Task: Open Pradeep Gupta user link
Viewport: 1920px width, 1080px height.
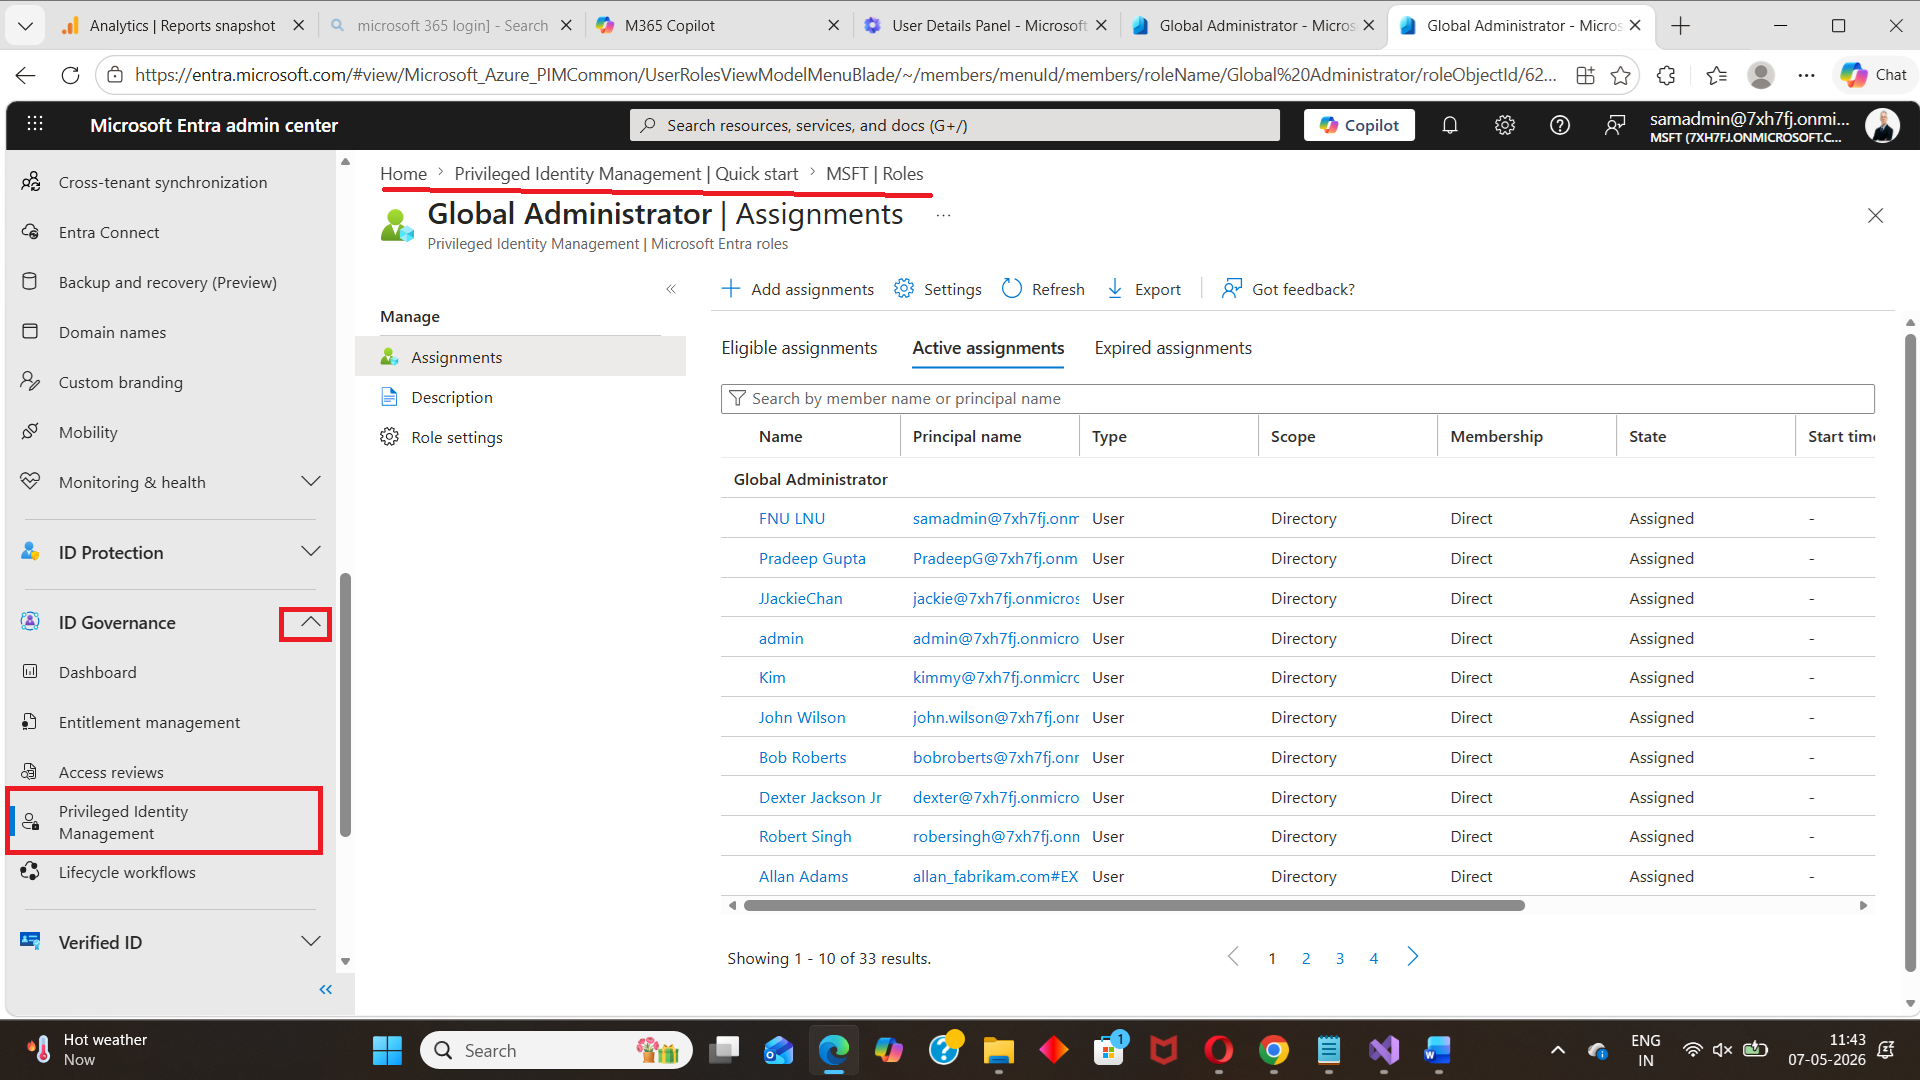Action: [x=812, y=558]
